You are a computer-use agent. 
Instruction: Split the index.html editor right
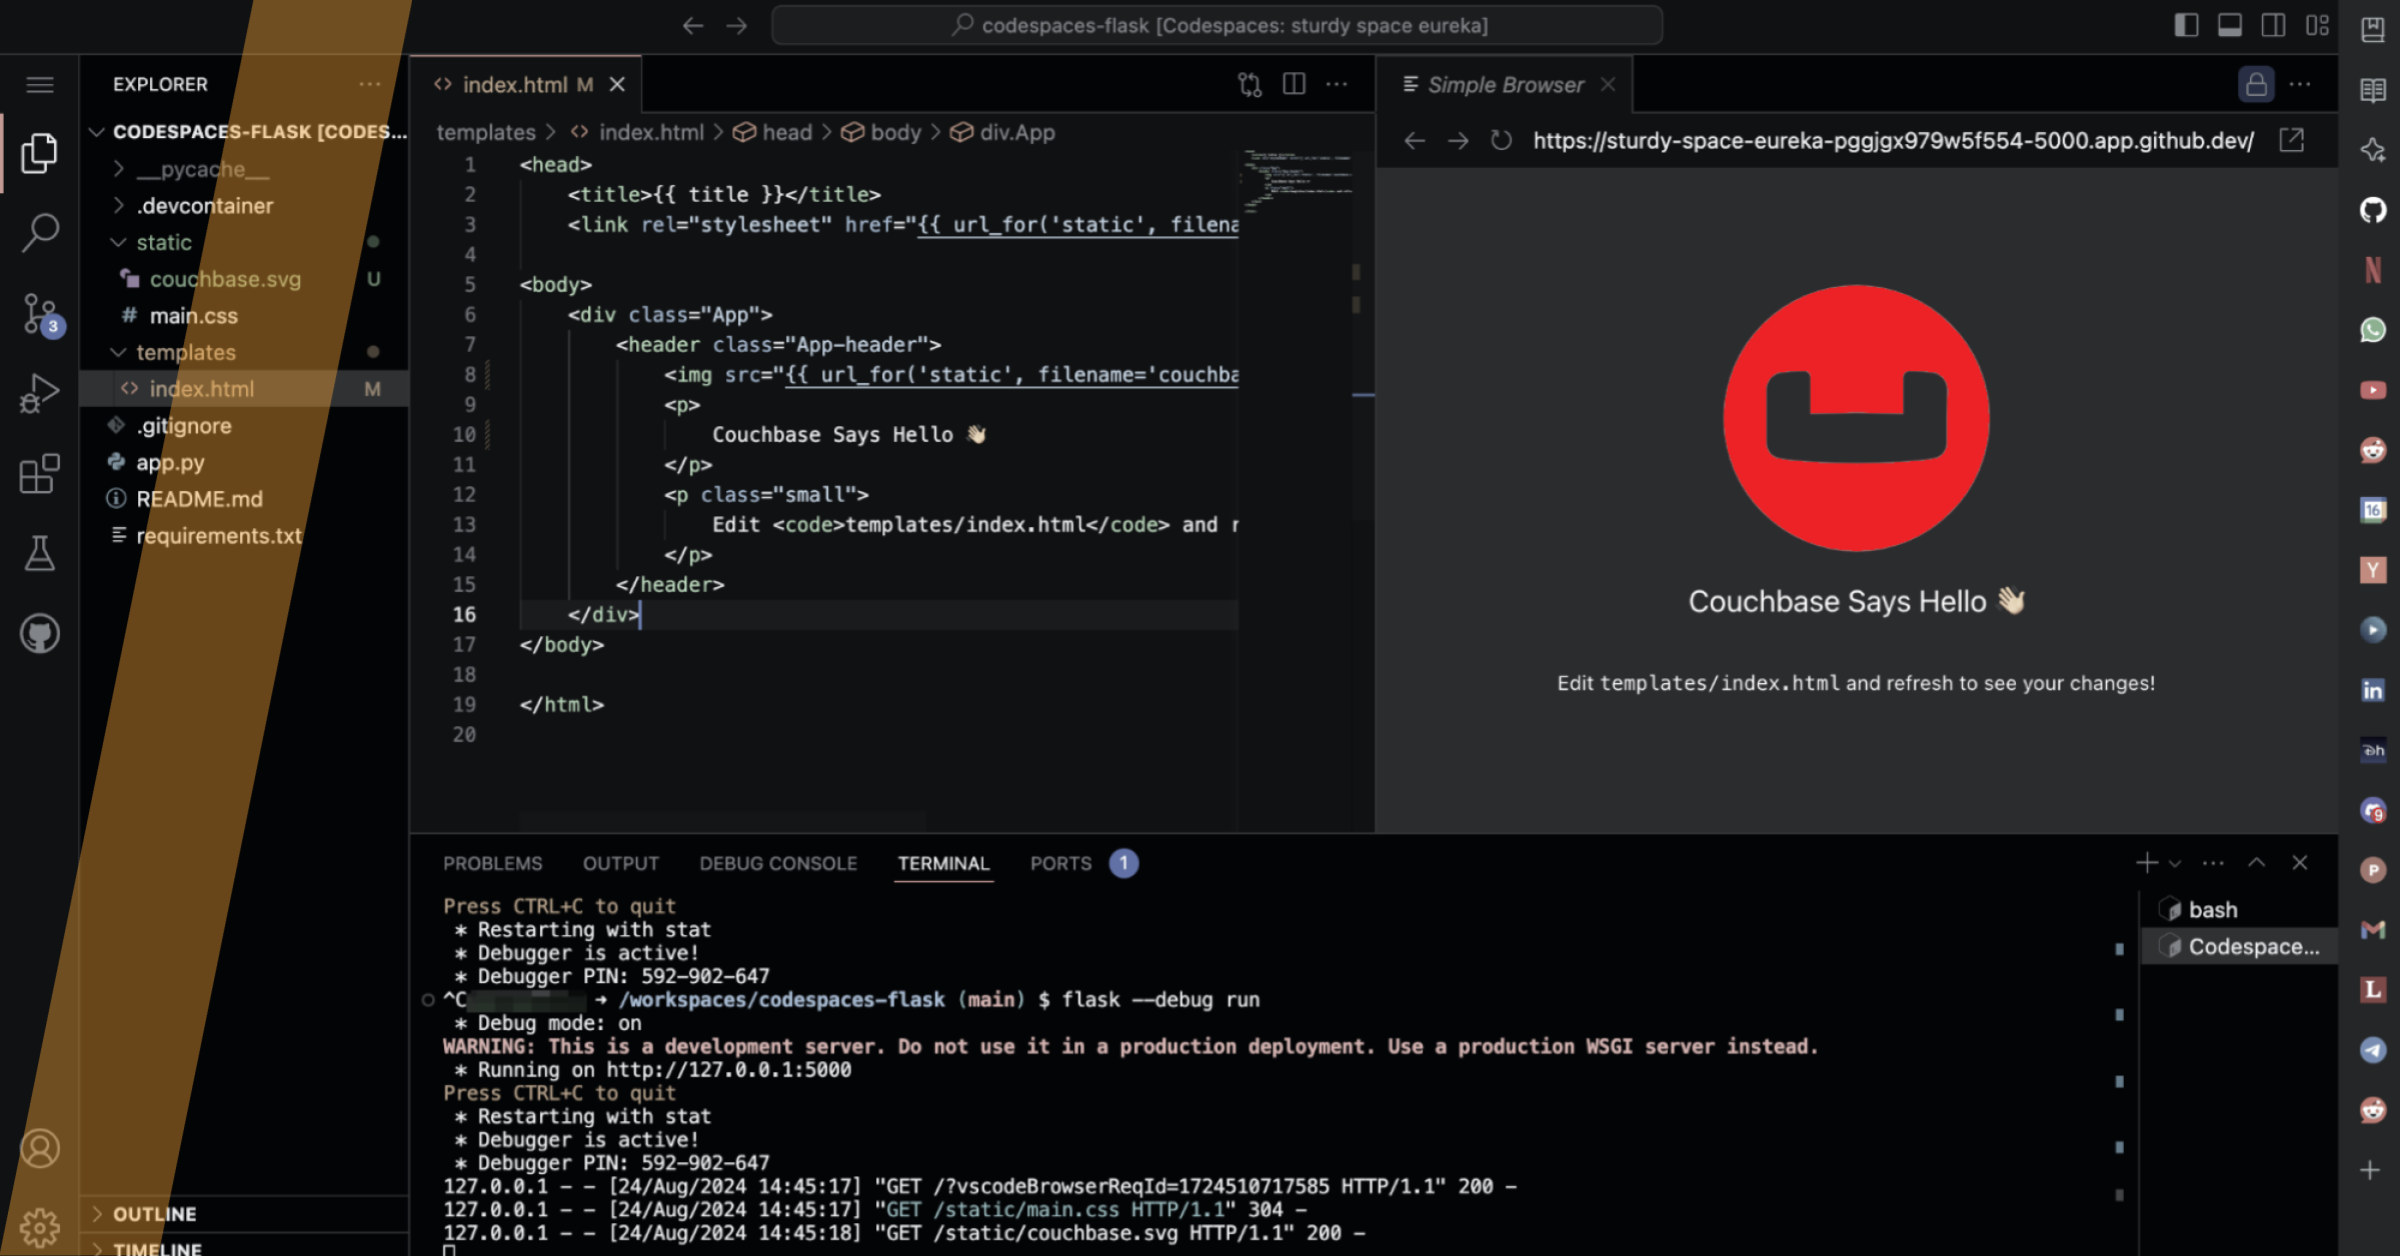click(x=1294, y=85)
